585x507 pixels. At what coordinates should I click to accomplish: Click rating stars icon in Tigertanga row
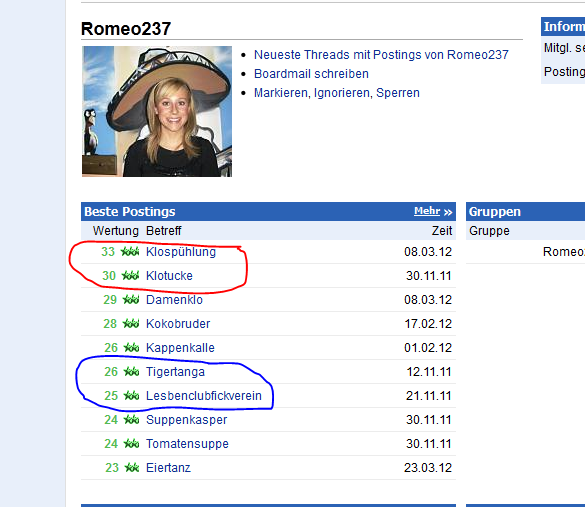click(x=131, y=372)
